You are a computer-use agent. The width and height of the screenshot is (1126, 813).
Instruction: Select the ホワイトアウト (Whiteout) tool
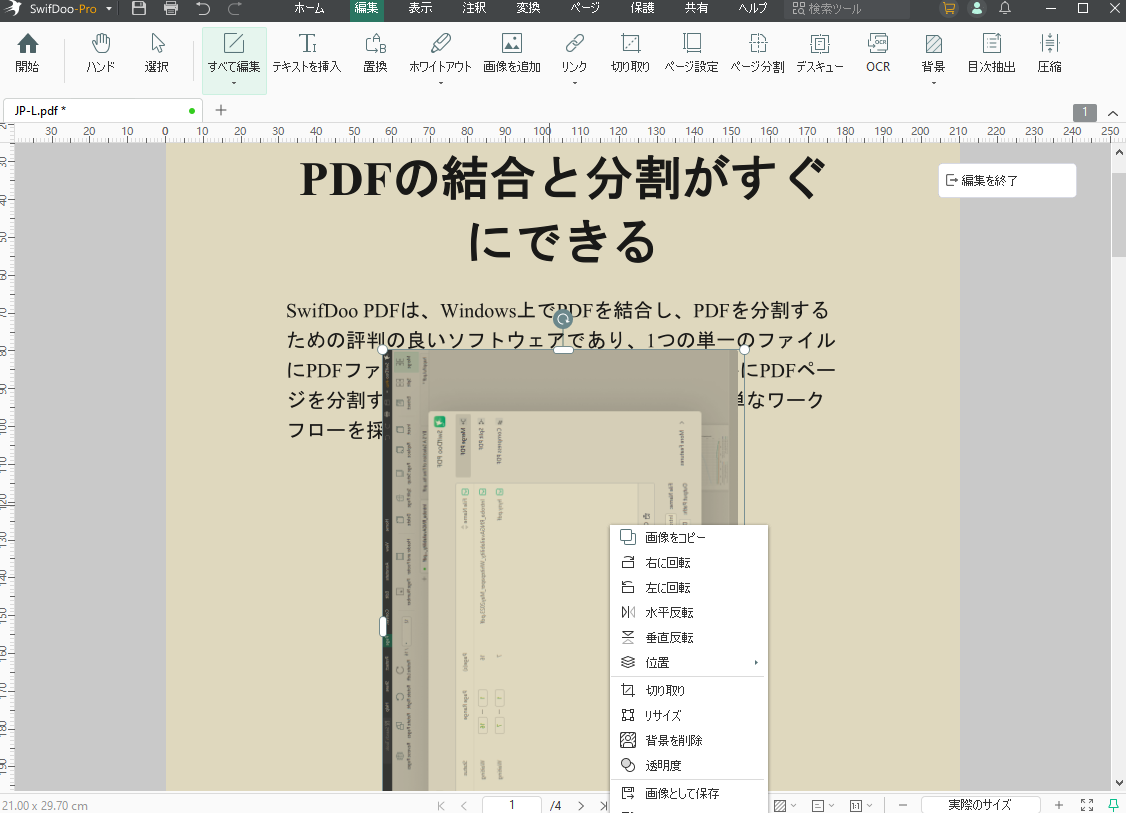tap(440, 54)
